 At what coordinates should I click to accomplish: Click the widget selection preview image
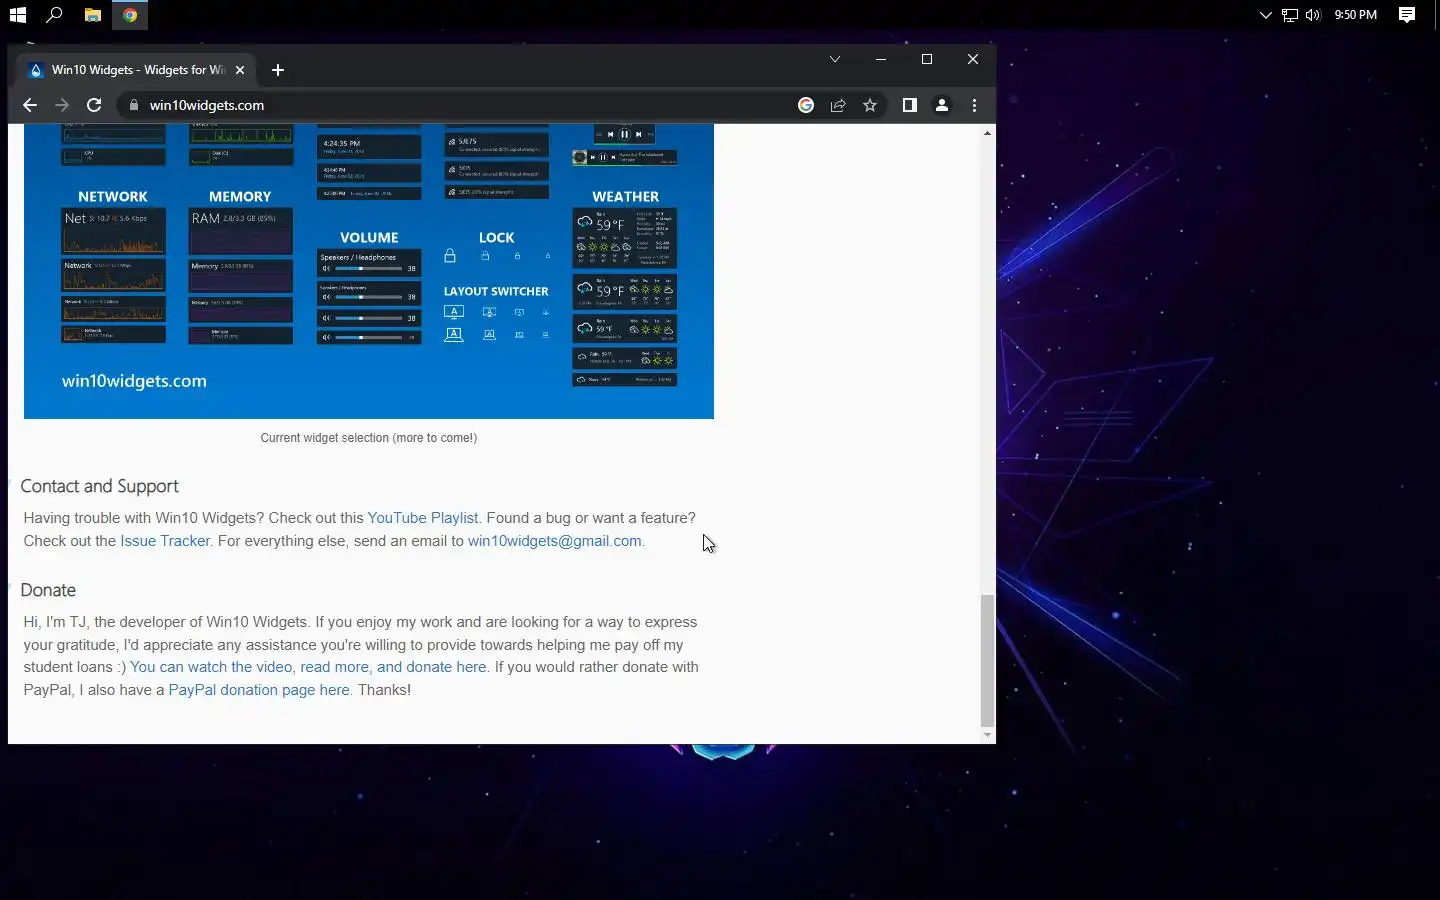(x=369, y=271)
